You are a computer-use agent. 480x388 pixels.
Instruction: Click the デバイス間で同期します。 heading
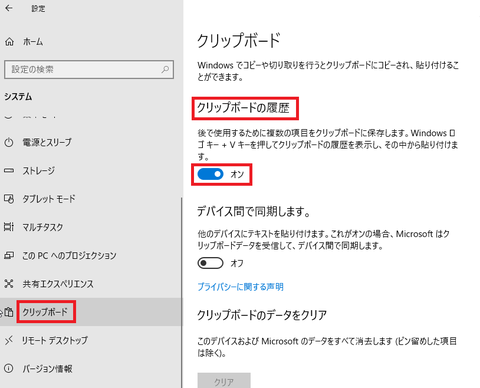pyautogui.click(x=254, y=211)
